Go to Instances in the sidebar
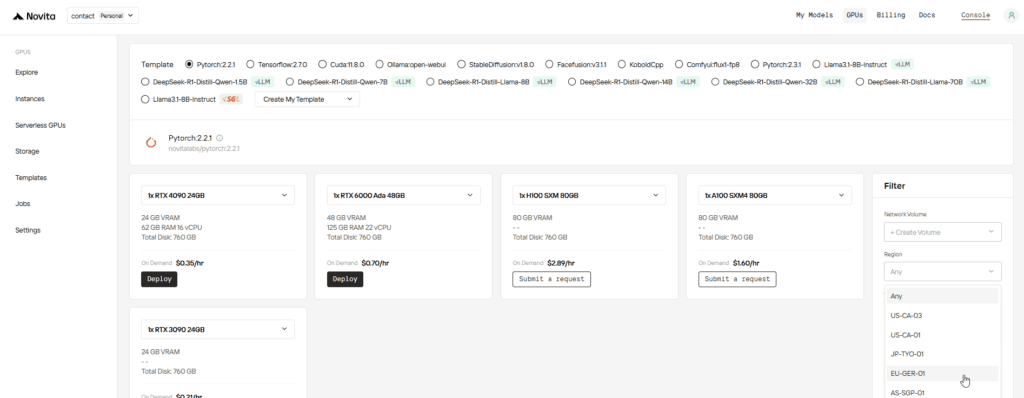 coord(29,99)
